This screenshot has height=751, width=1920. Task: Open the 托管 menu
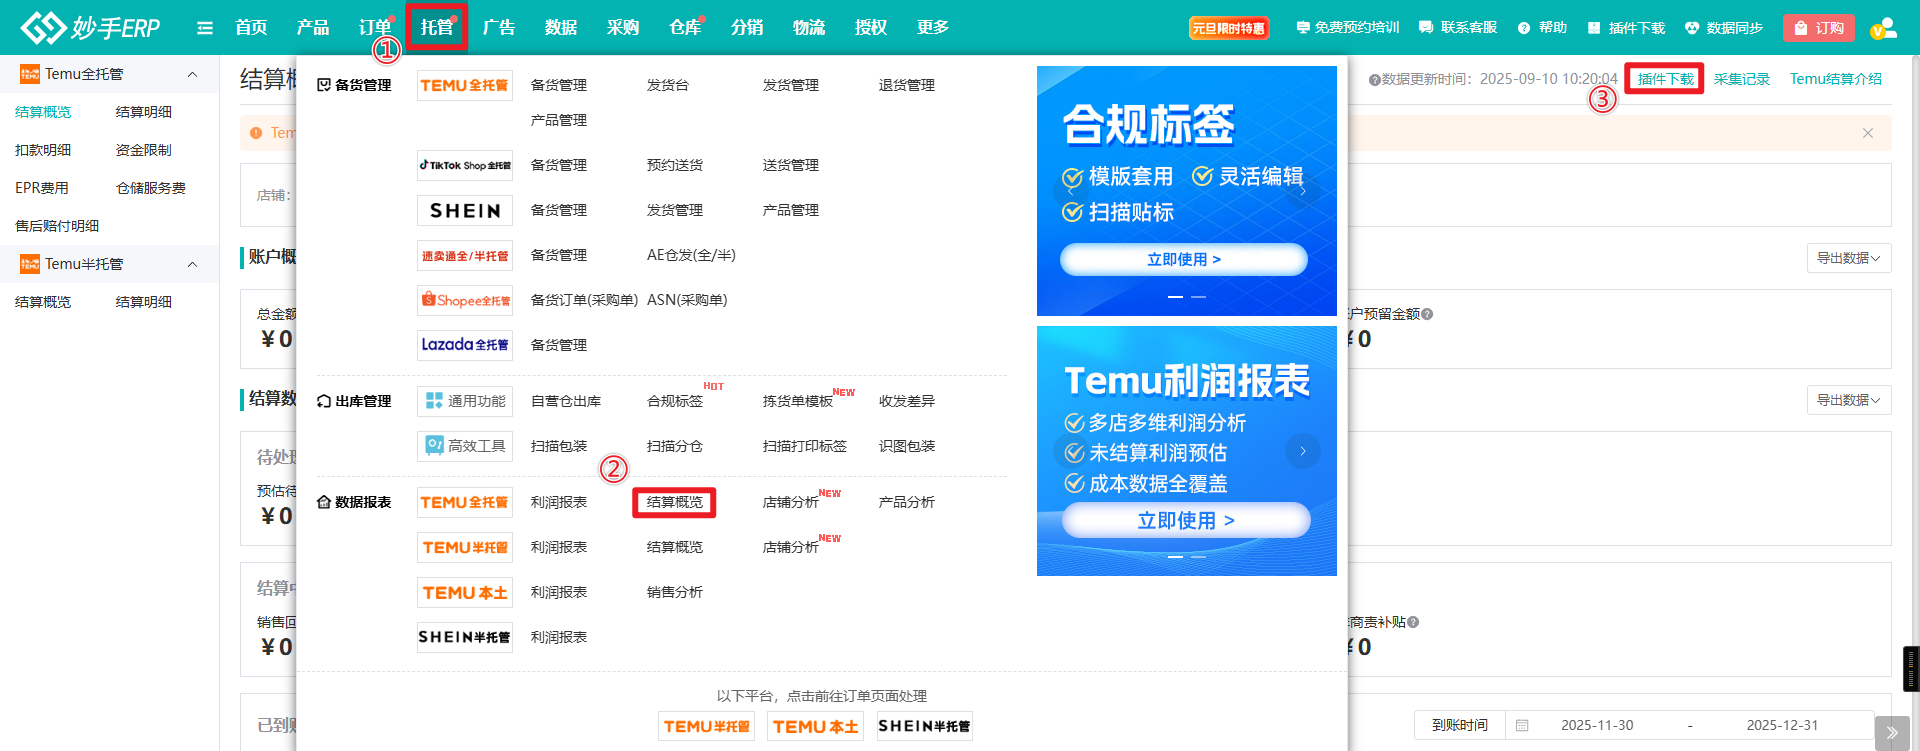click(x=437, y=28)
